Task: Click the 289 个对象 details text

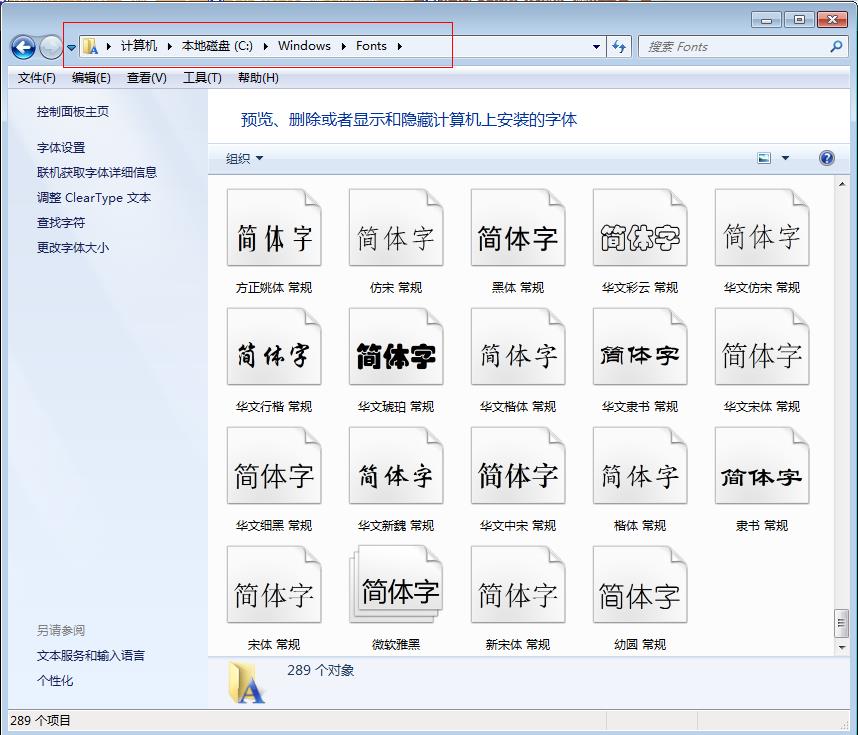Action: click(x=321, y=670)
